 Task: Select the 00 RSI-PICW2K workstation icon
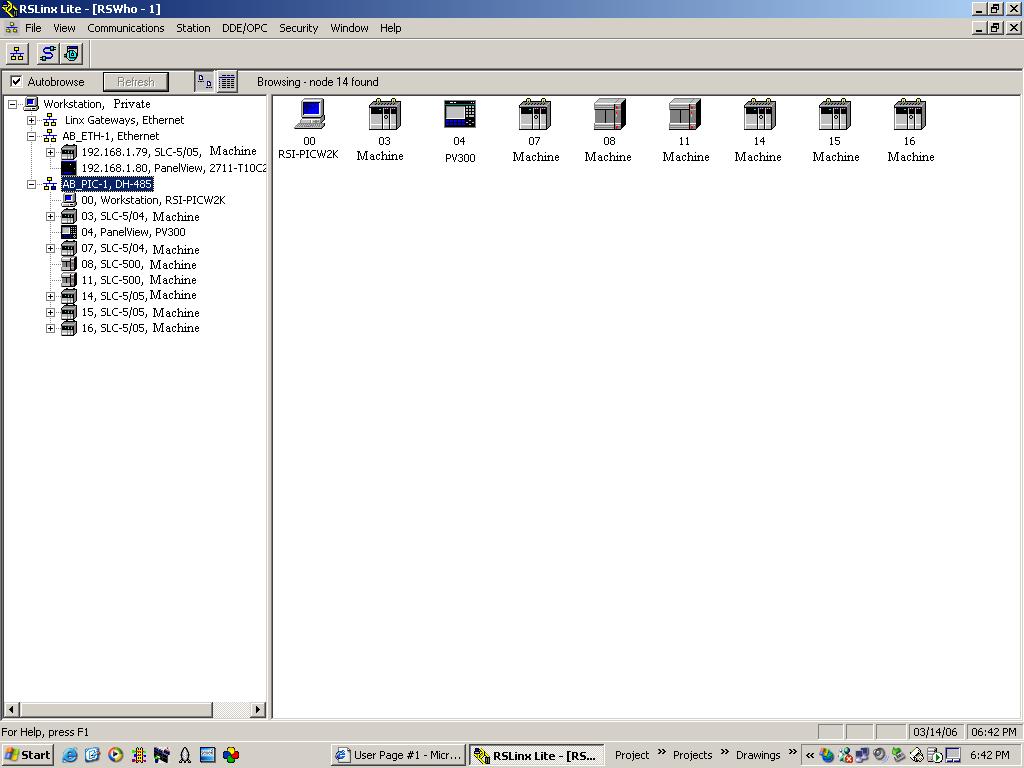coord(310,114)
